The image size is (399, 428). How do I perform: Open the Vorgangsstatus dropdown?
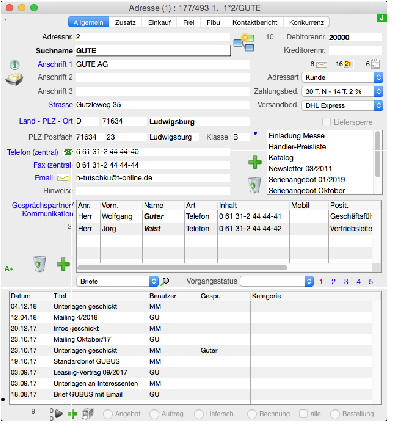(x=277, y=281)
